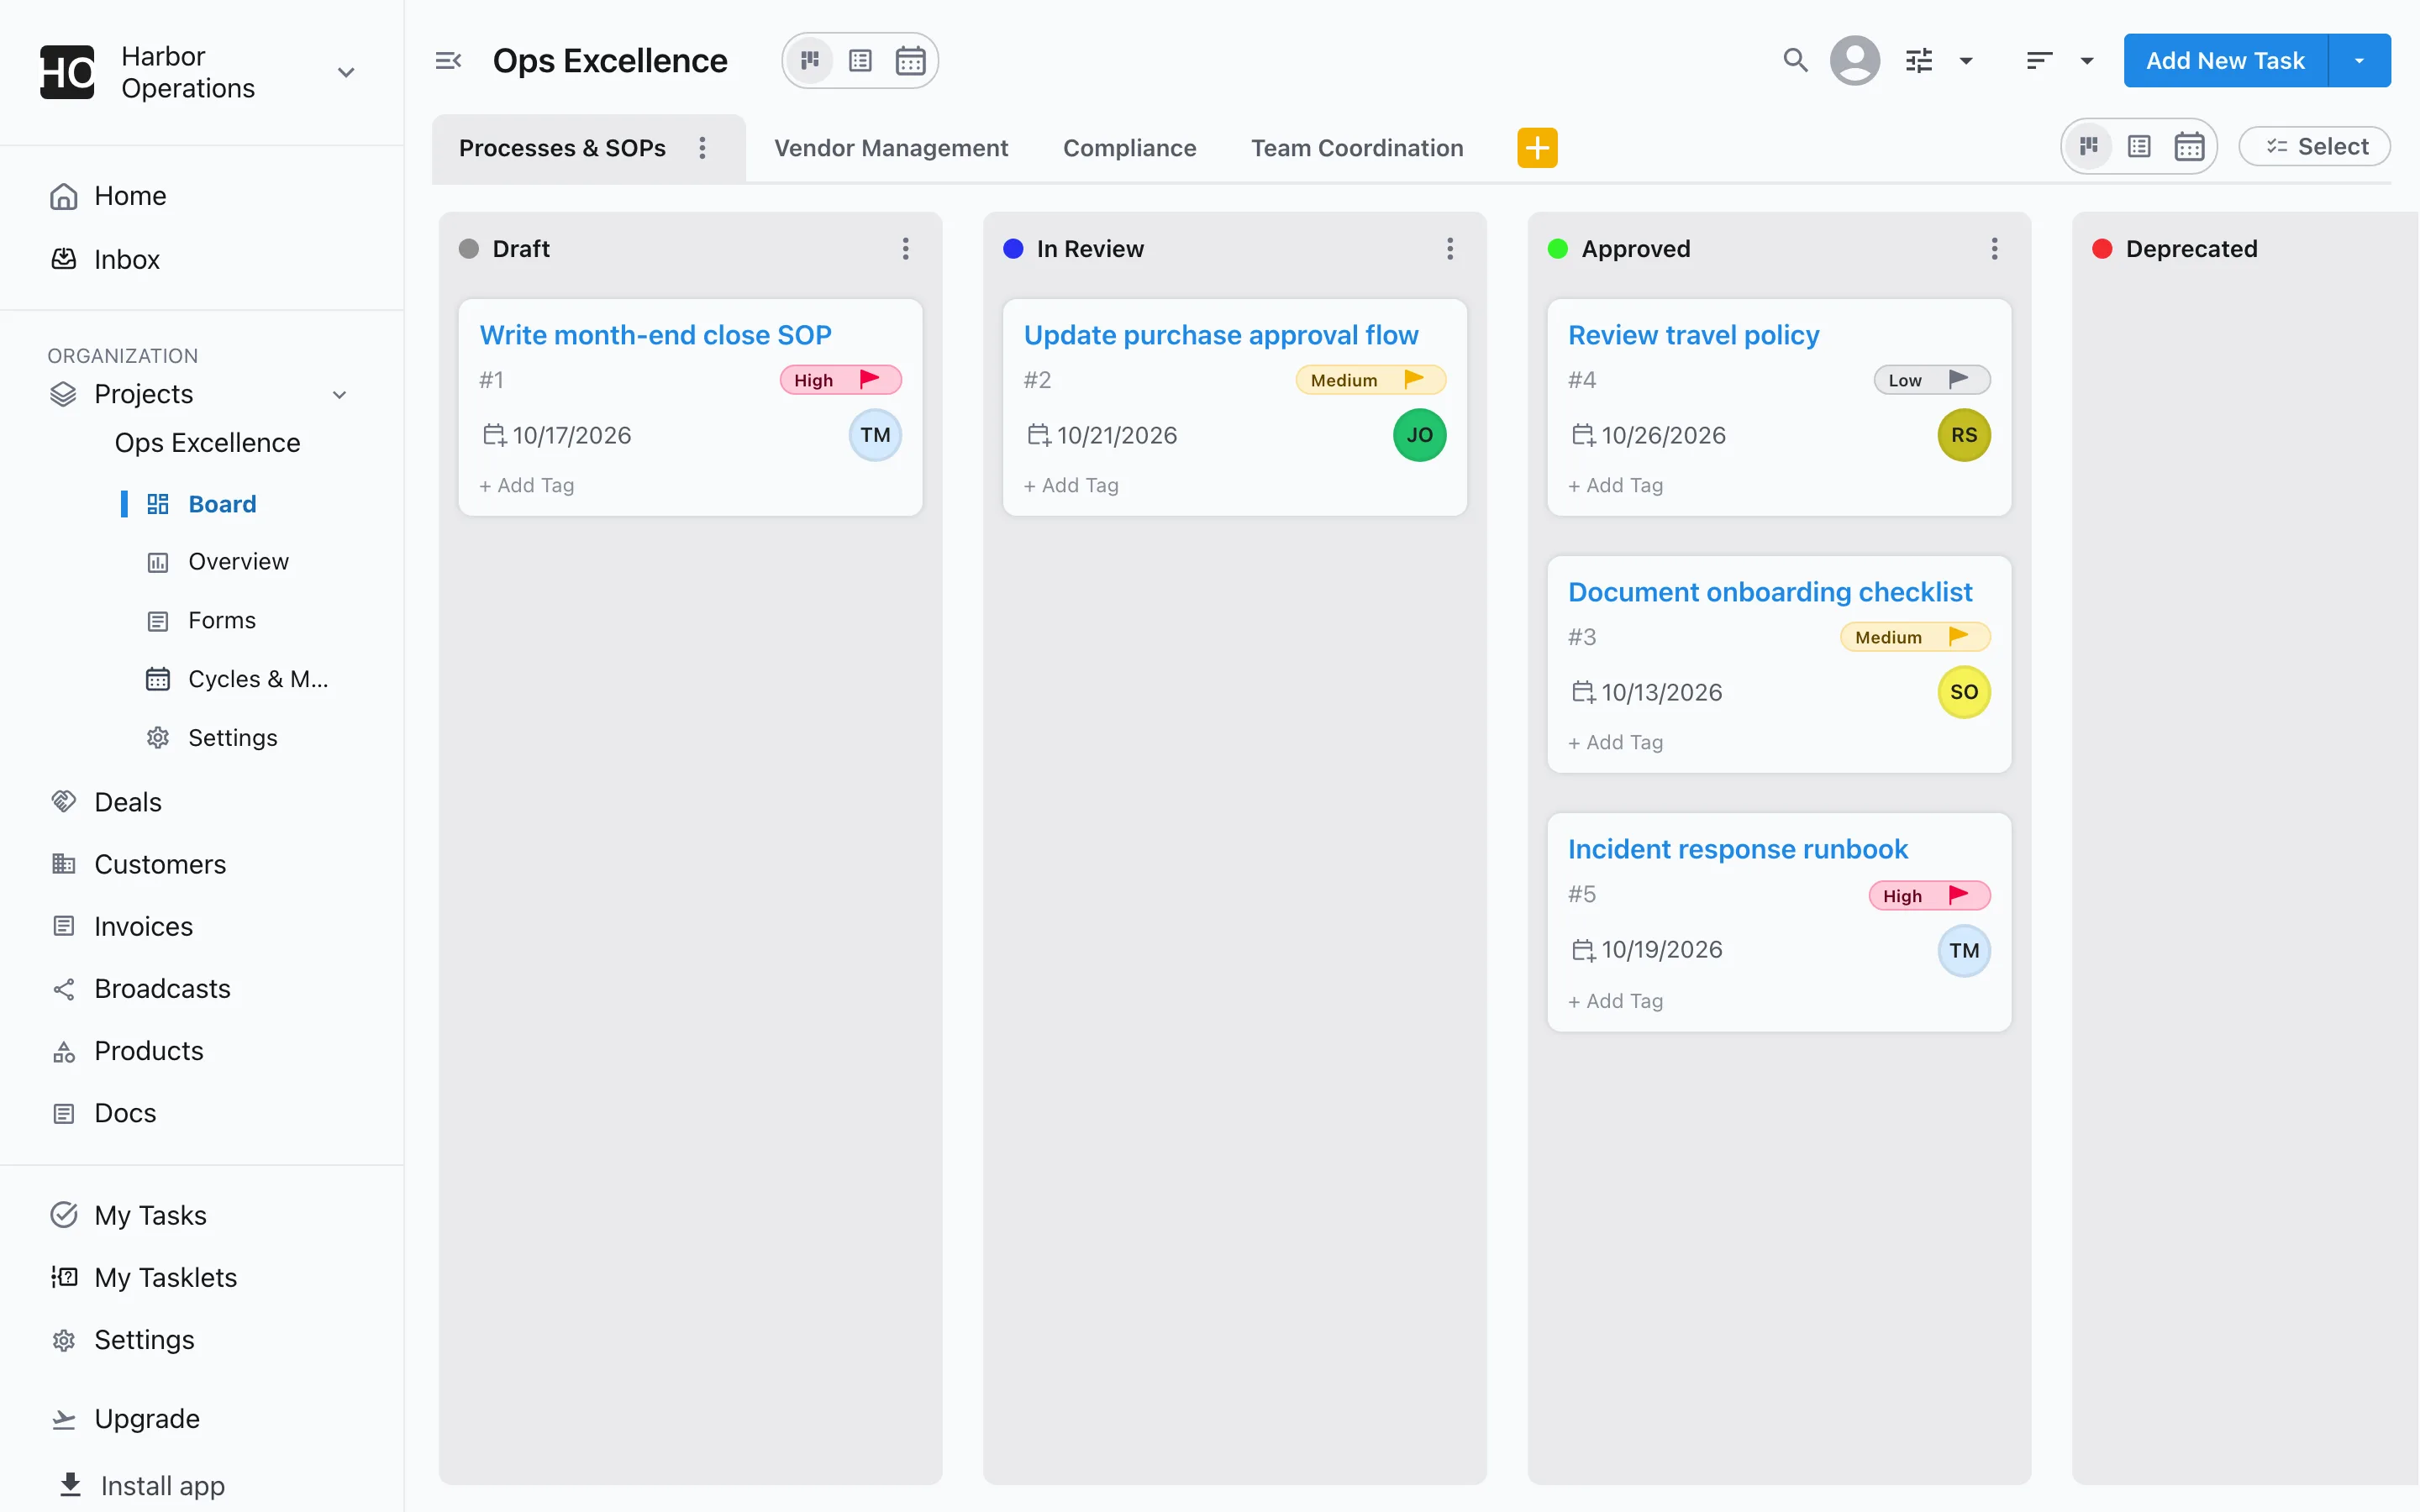The image size is (2420, 1512).
Task: Click the Select button
Action: [2314, 147]
